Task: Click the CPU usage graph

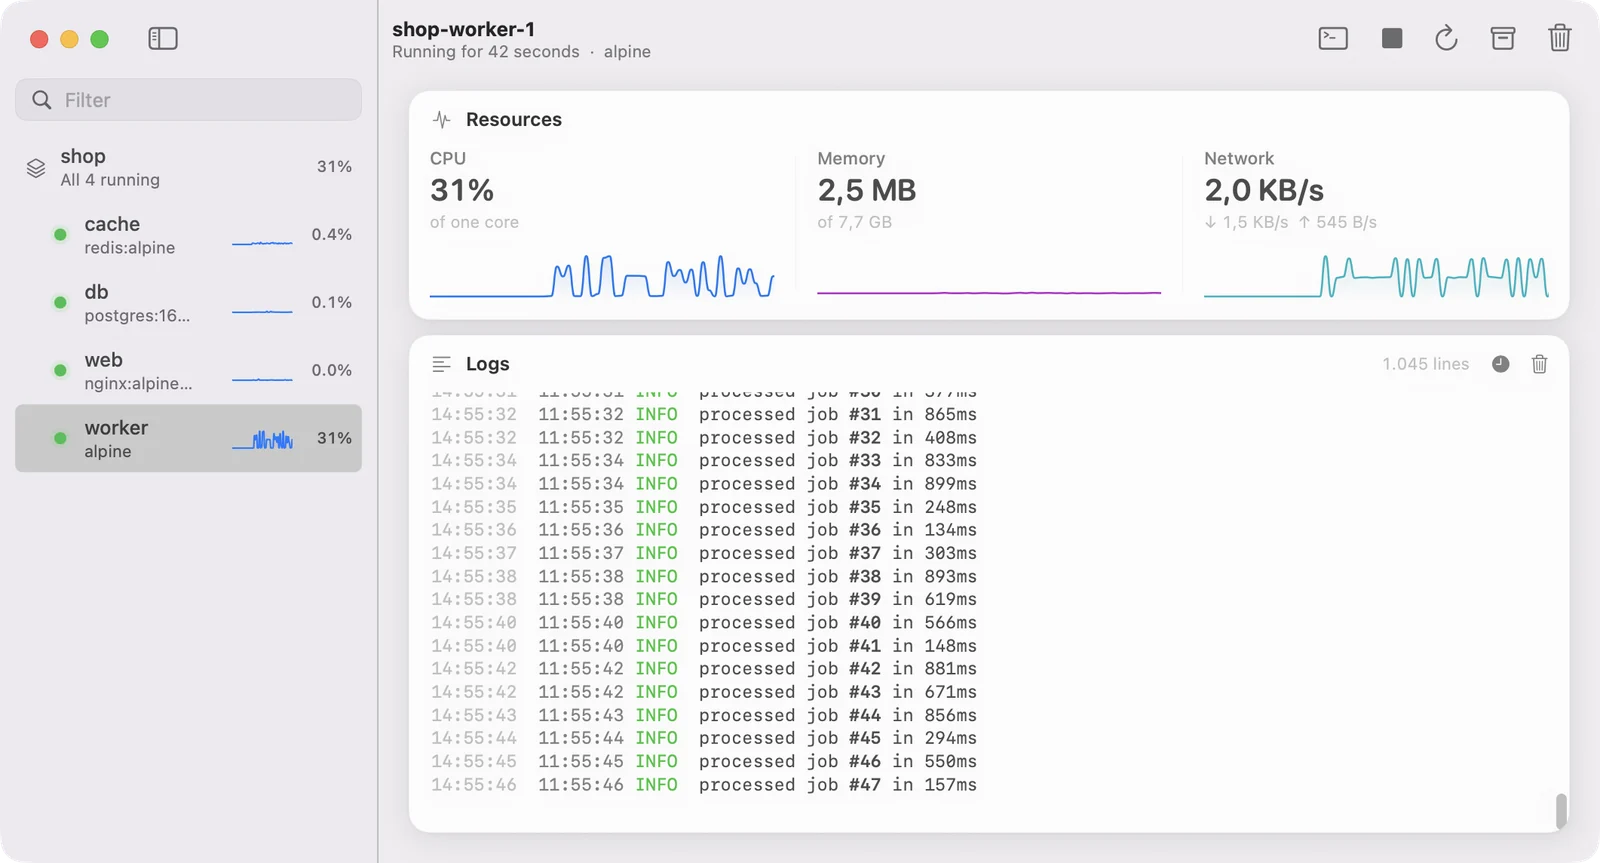Action: (x=602, y=276)
